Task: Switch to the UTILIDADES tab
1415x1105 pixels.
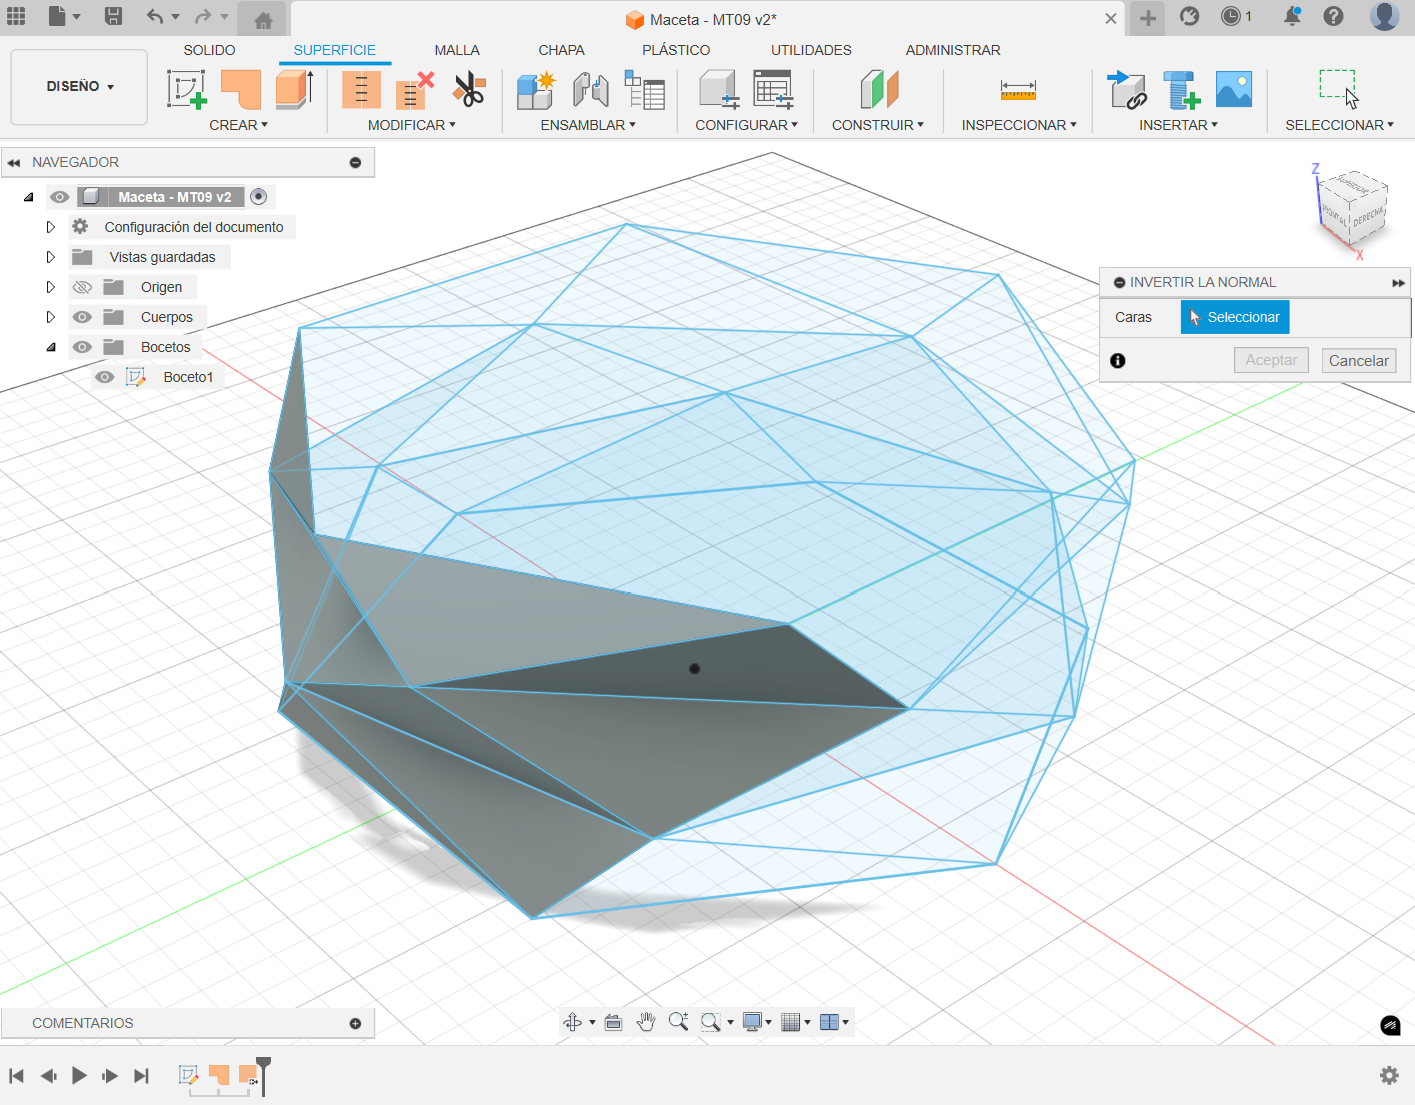Action: tap(811, 50)
